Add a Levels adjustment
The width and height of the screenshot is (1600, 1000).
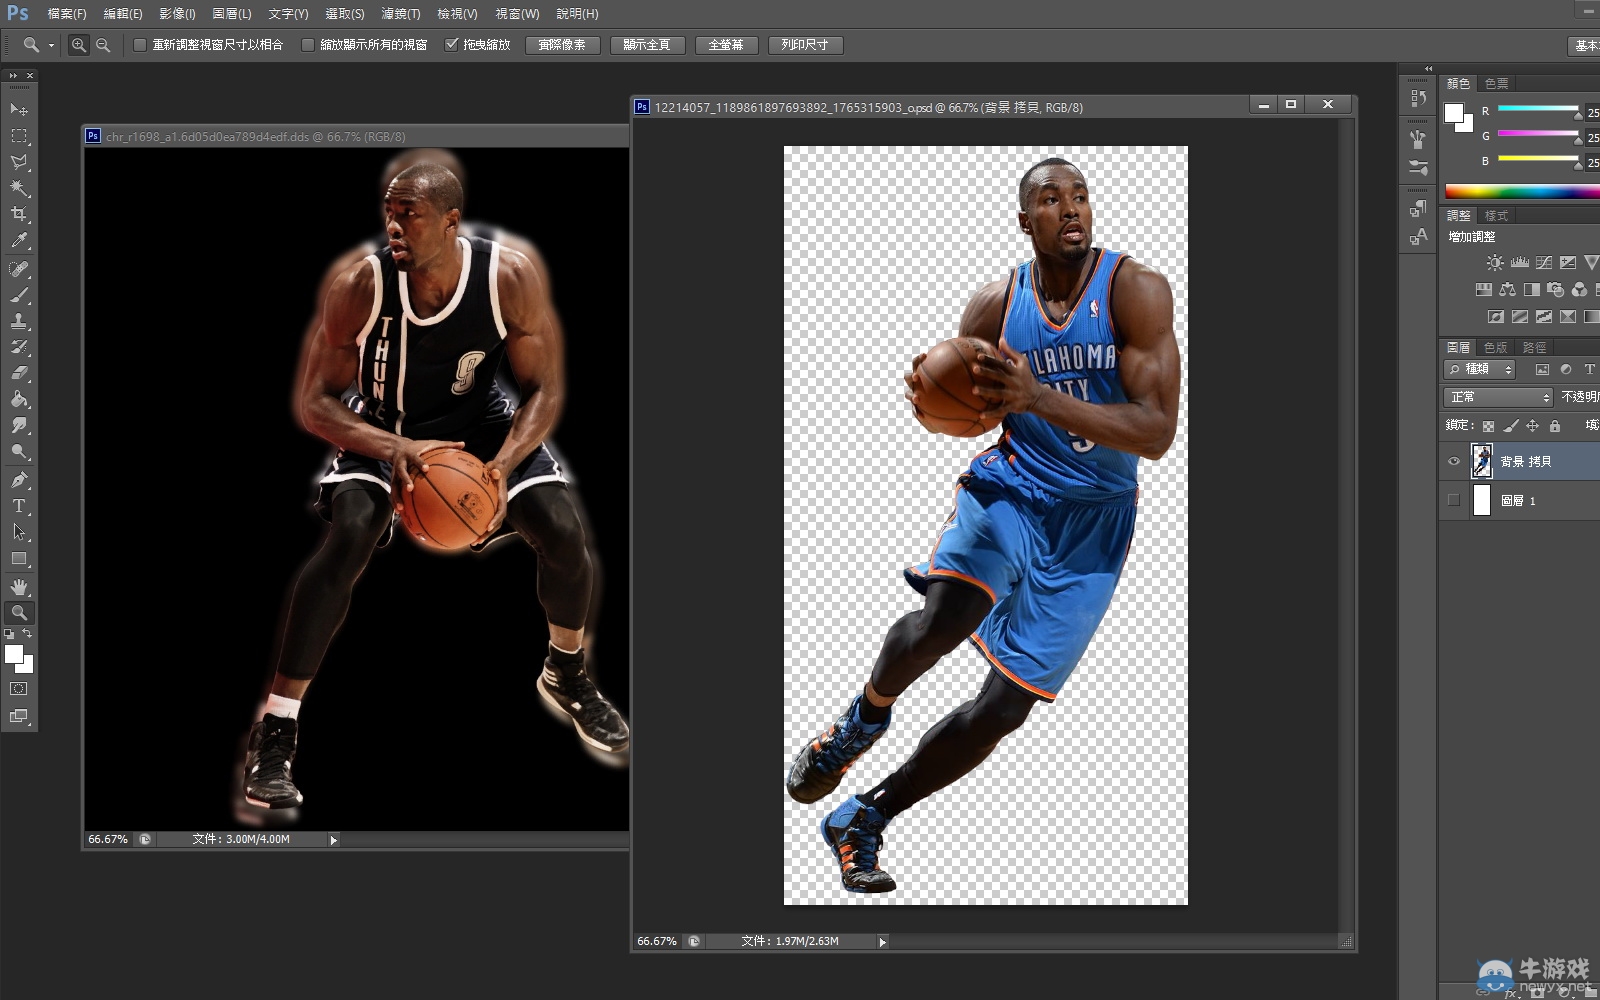coord(1519,263)
